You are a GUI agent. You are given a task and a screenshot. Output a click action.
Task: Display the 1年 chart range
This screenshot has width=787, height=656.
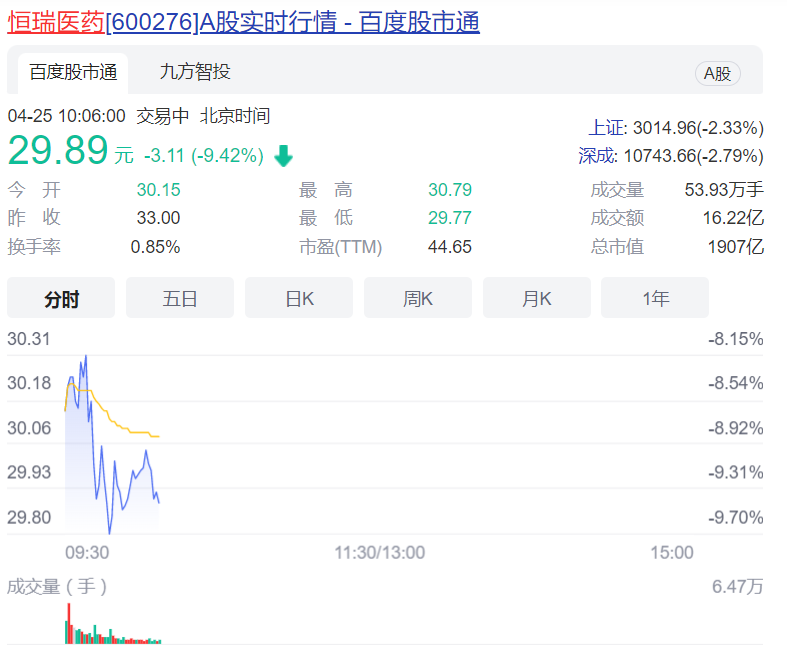point(656,298)
